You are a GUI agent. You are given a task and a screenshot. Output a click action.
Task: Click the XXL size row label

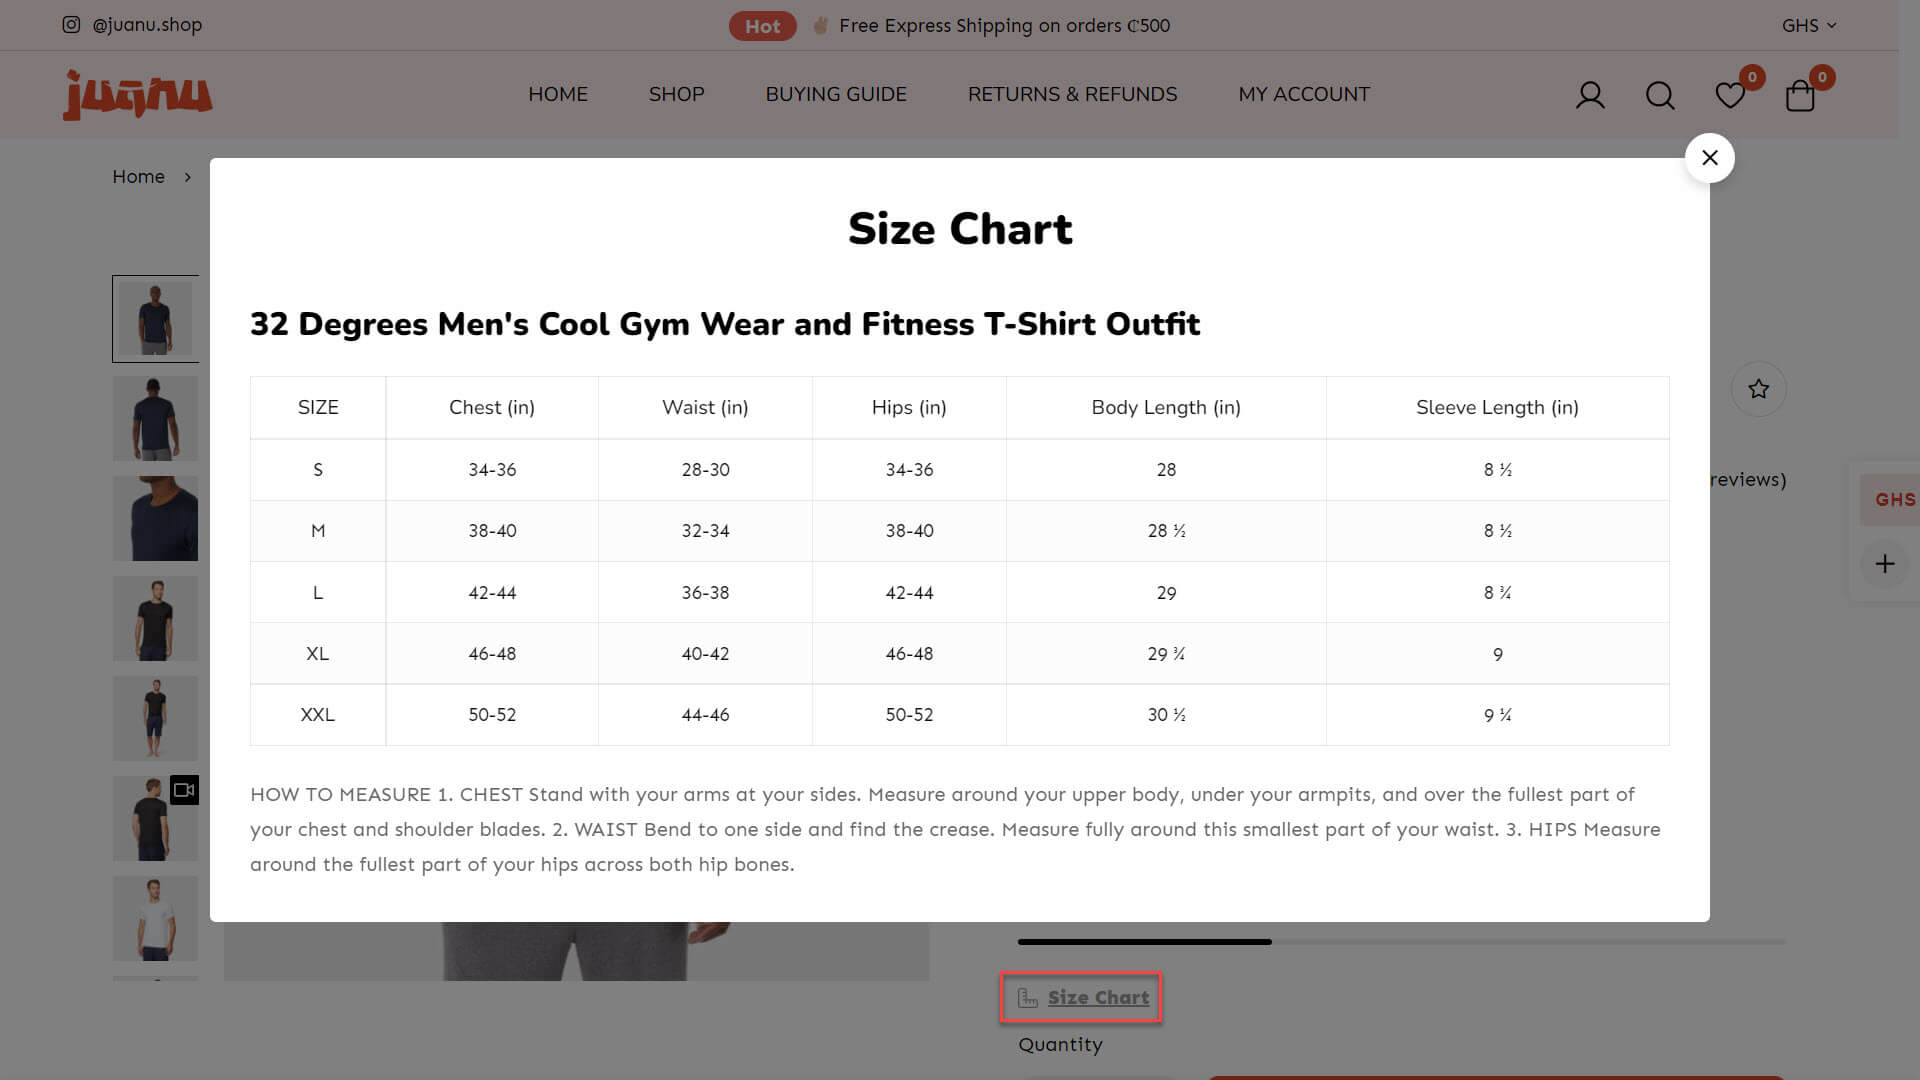(318, 715)
